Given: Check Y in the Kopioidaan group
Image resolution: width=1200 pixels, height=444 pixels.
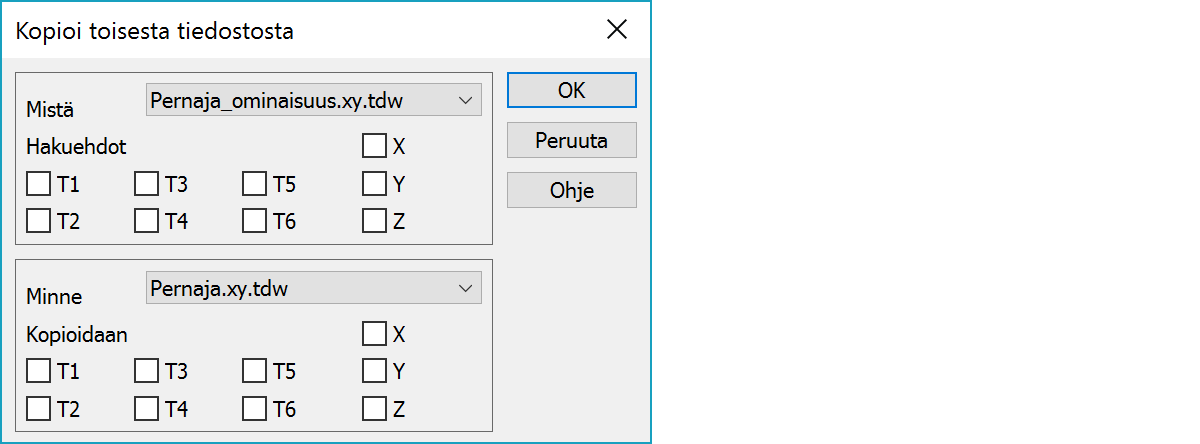Looking at the screenshot, I should click(374, 371).
